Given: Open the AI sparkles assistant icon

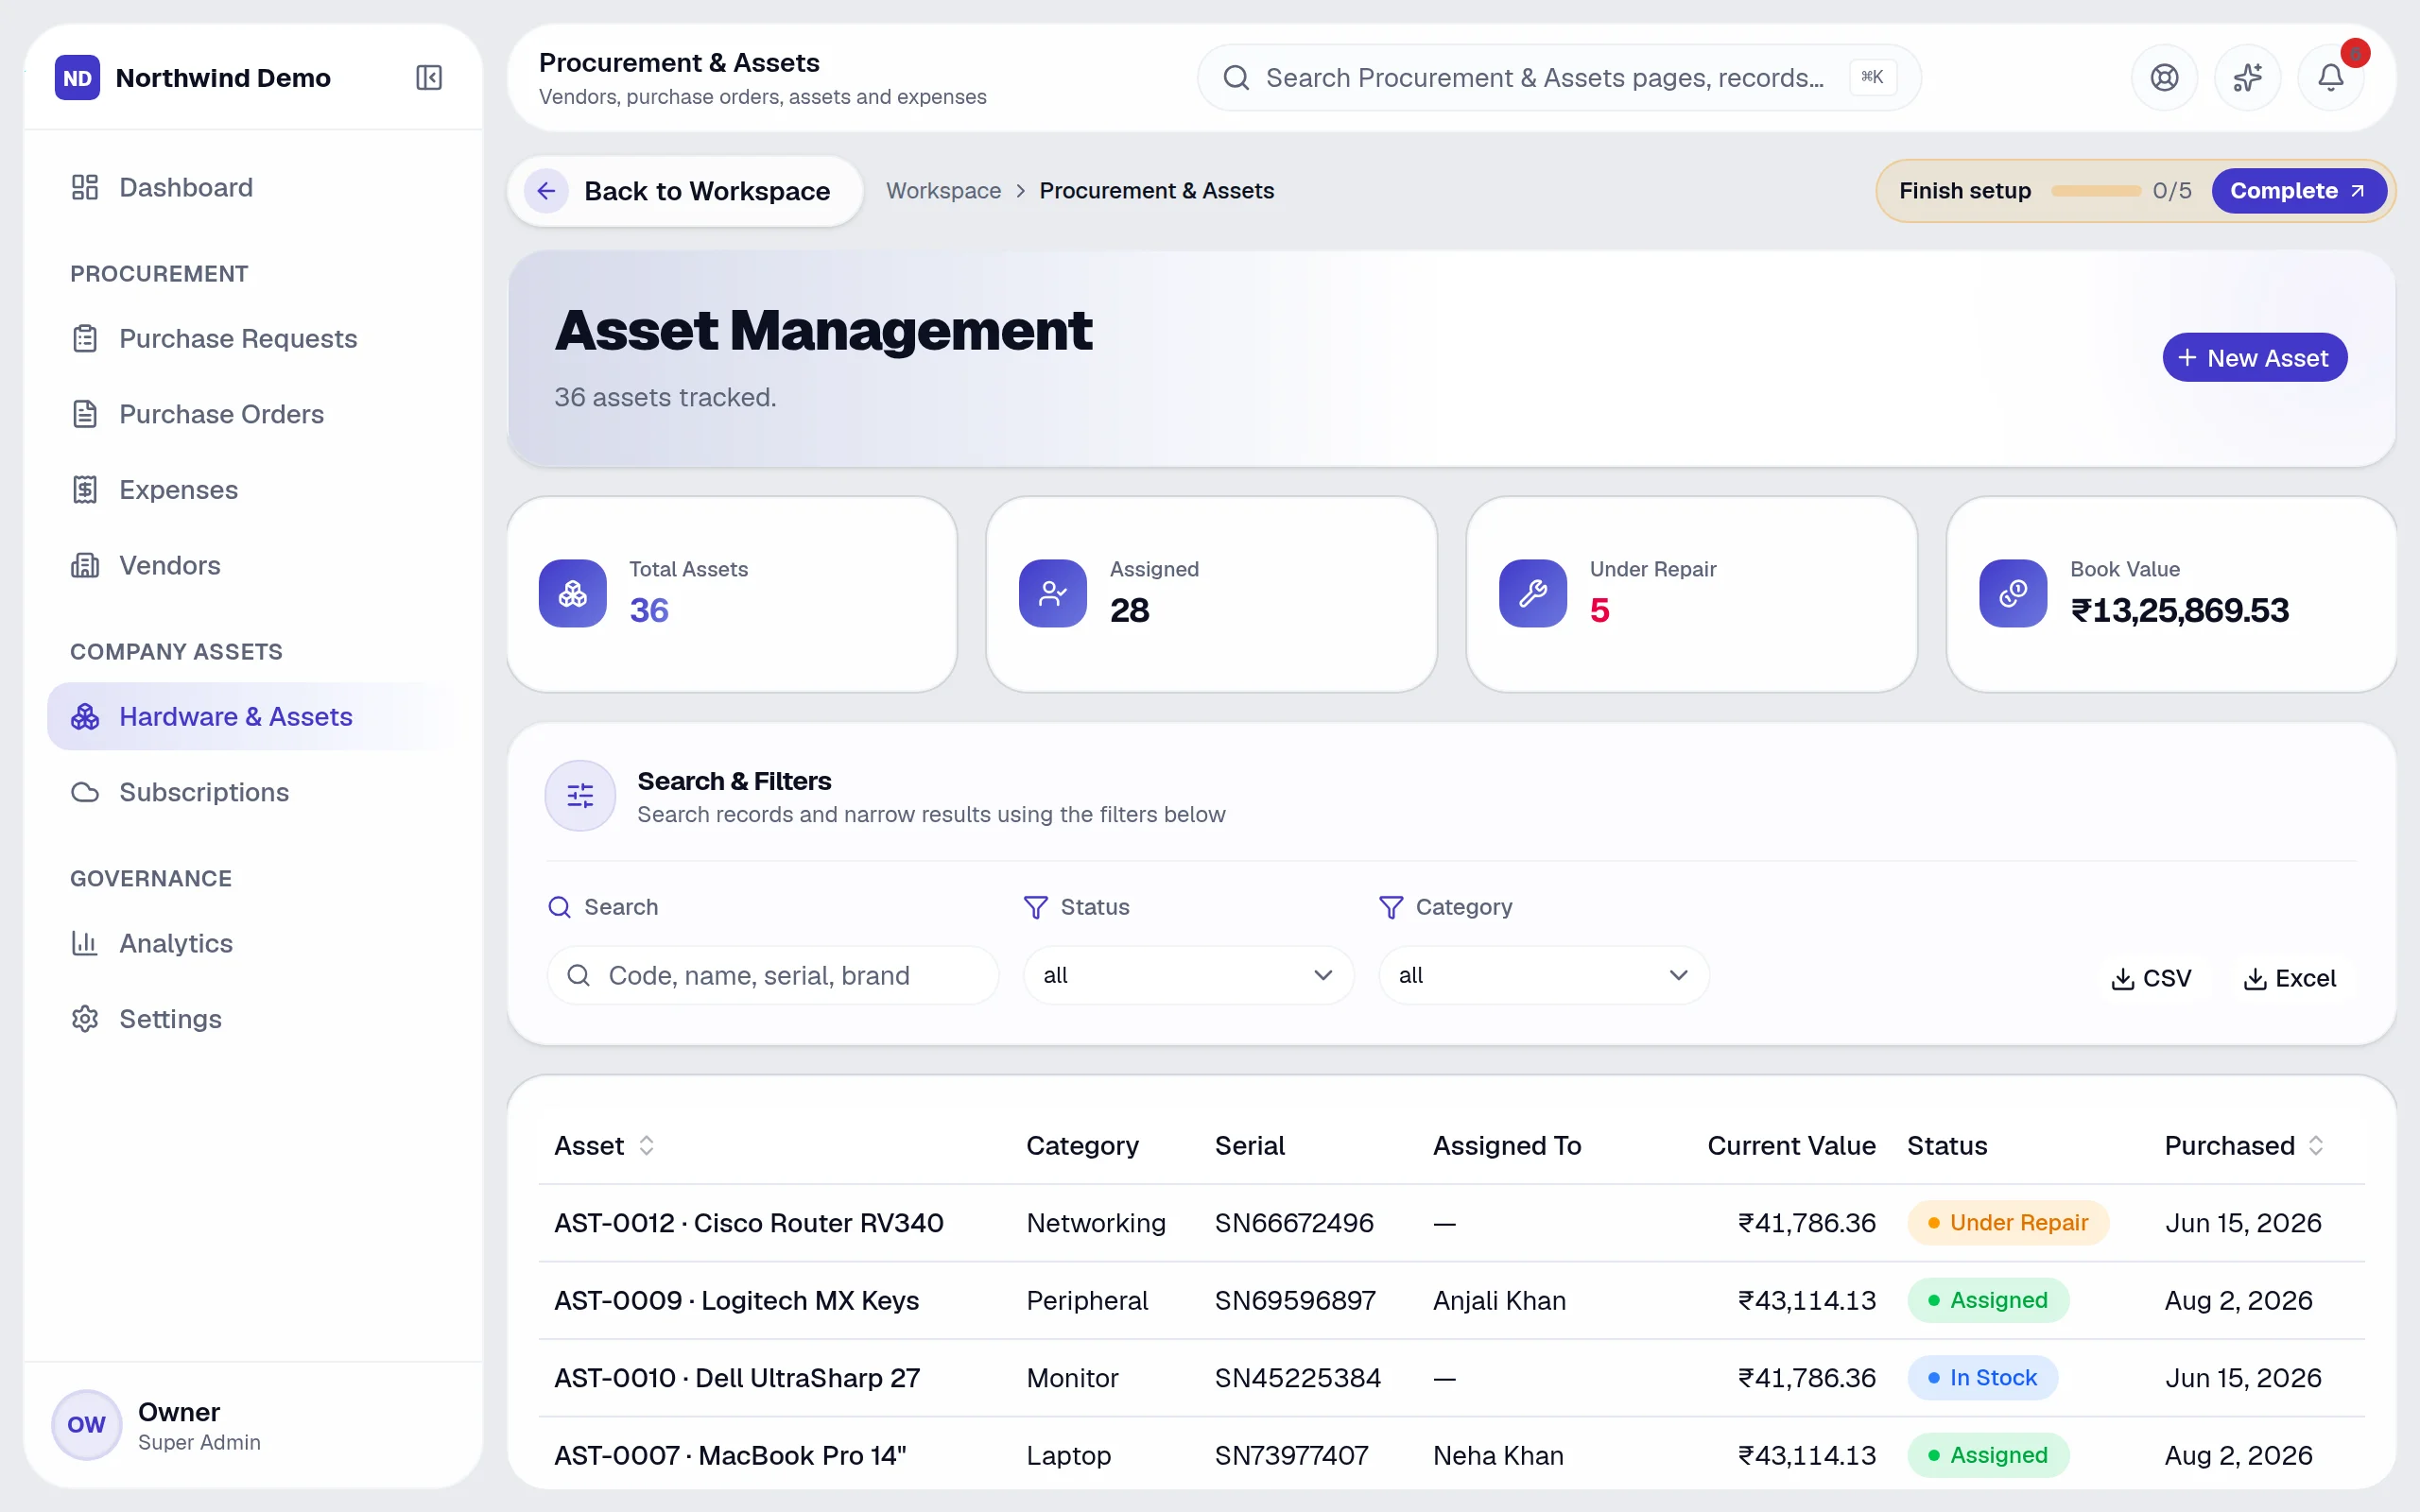Looking at the screenshot, I should point(2247,77).
